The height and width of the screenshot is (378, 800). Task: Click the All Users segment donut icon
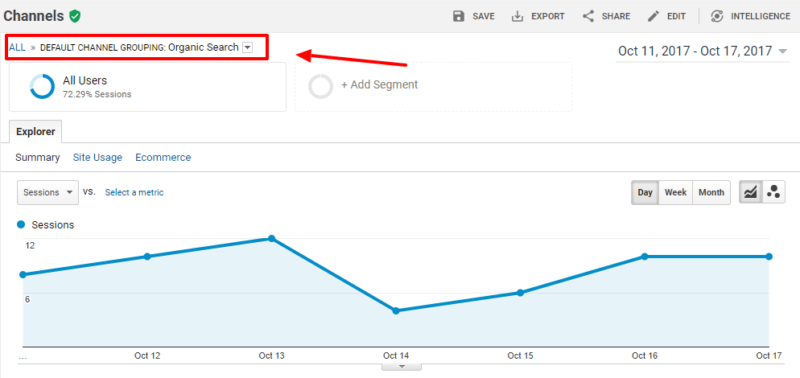(x=42, y=87)
